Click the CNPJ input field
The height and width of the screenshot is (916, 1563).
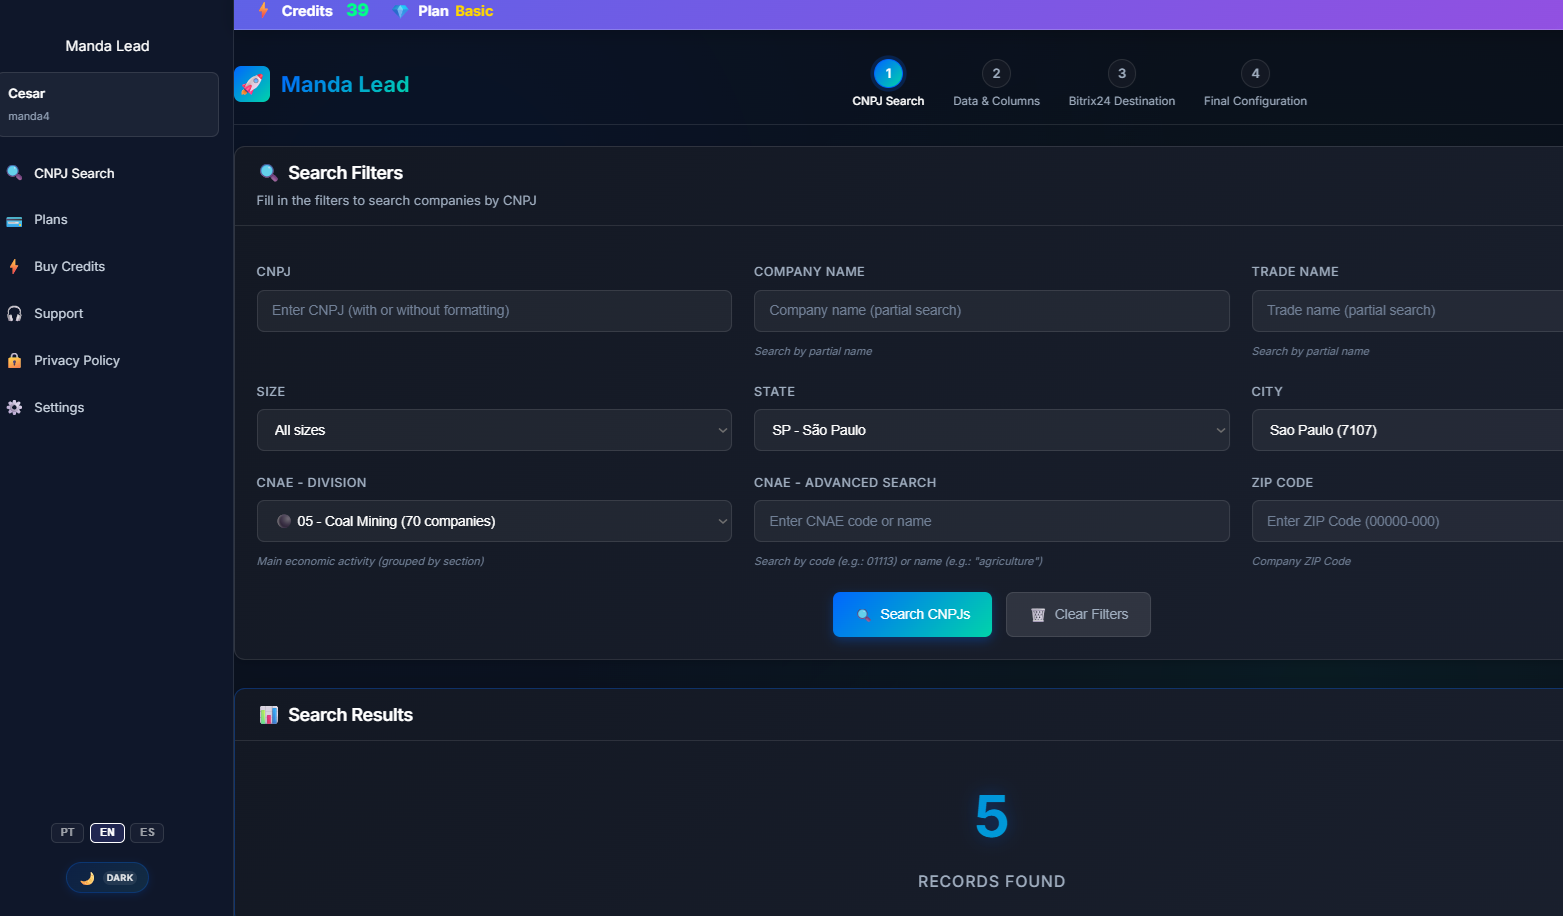(494, 311)
